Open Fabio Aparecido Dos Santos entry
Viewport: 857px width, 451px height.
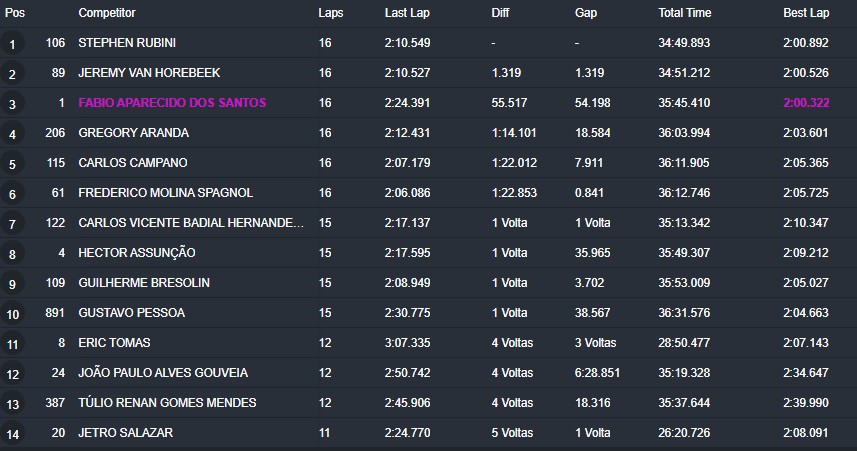pyautogui.click(x=172, y=103)
